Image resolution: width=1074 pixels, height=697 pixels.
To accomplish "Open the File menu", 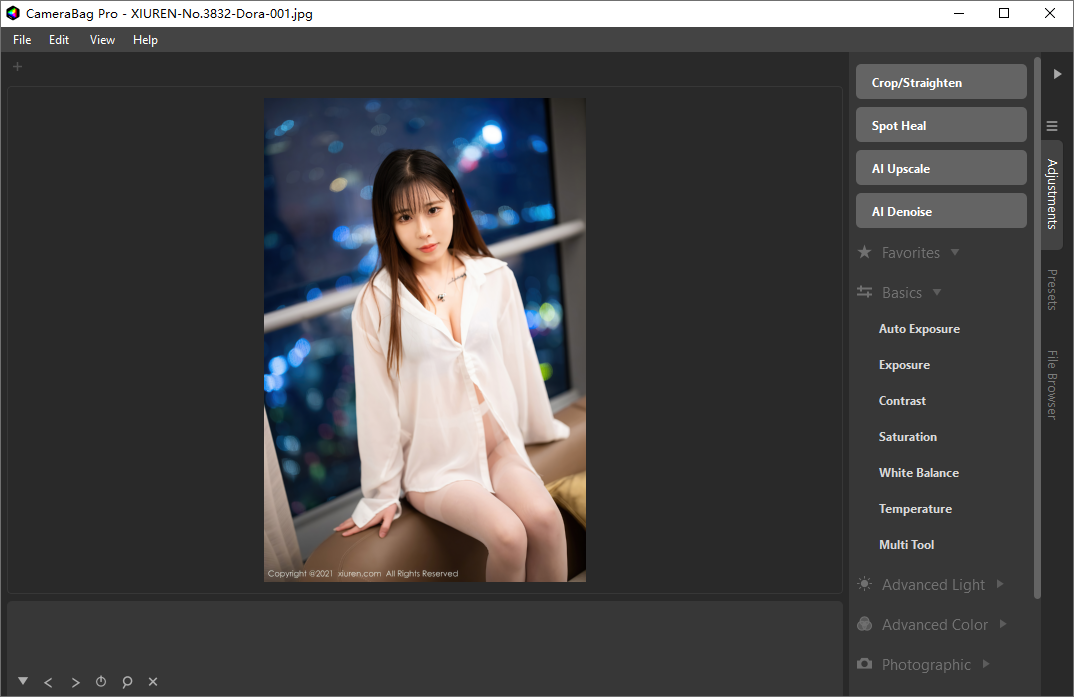I will 21,40.
